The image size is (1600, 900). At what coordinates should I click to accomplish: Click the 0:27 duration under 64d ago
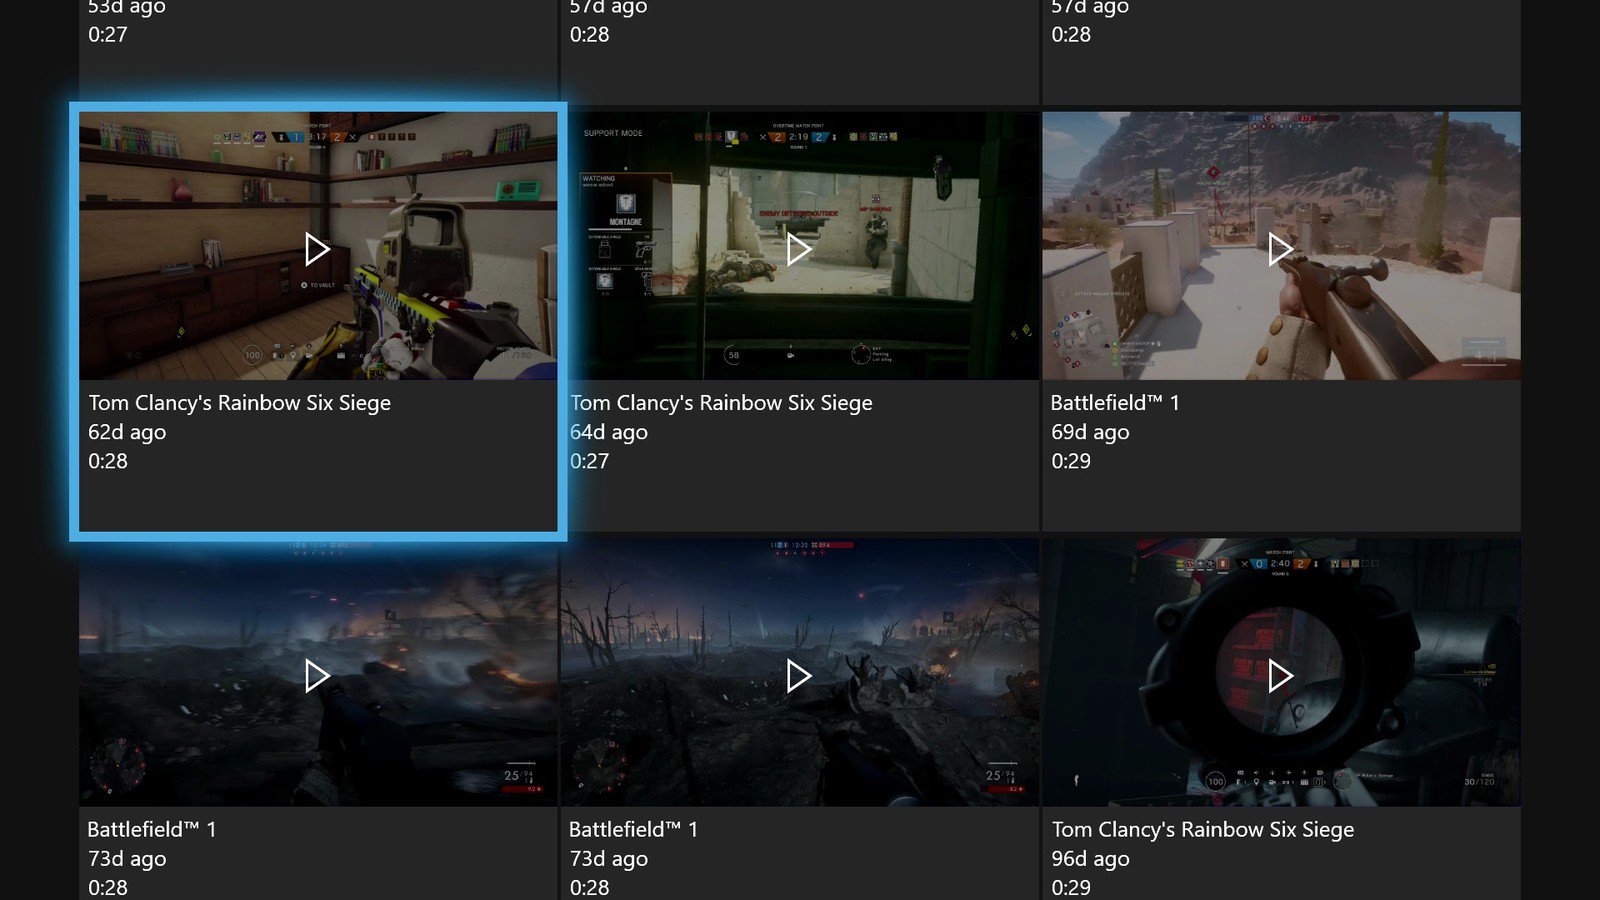[x=589, y=461]
